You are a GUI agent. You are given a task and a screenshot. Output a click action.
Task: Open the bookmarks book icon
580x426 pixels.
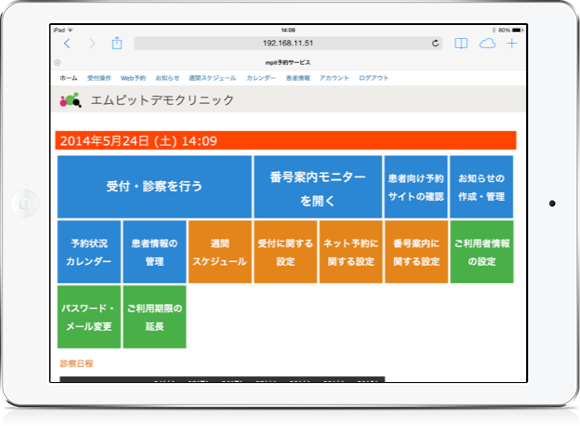461,44
